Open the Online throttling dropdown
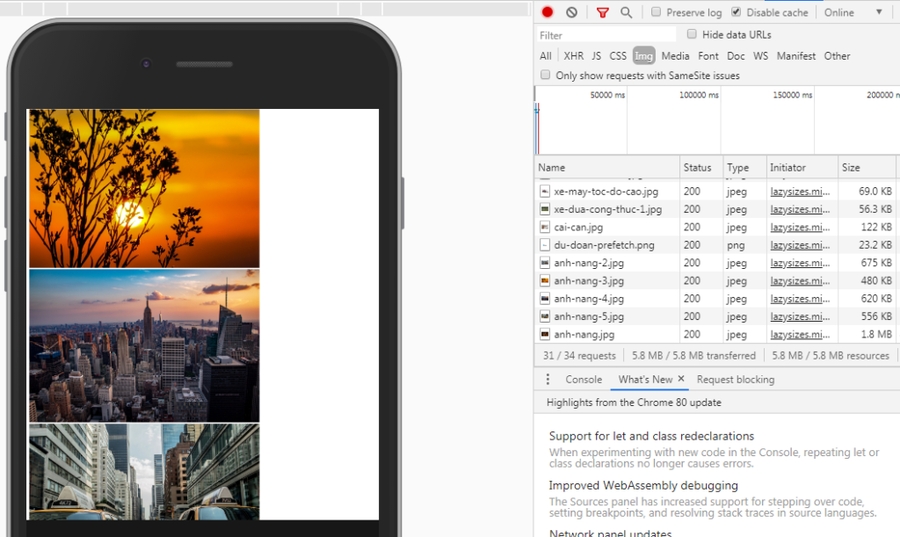This screenshot has height=537, width=900. (x=854, y=12)
